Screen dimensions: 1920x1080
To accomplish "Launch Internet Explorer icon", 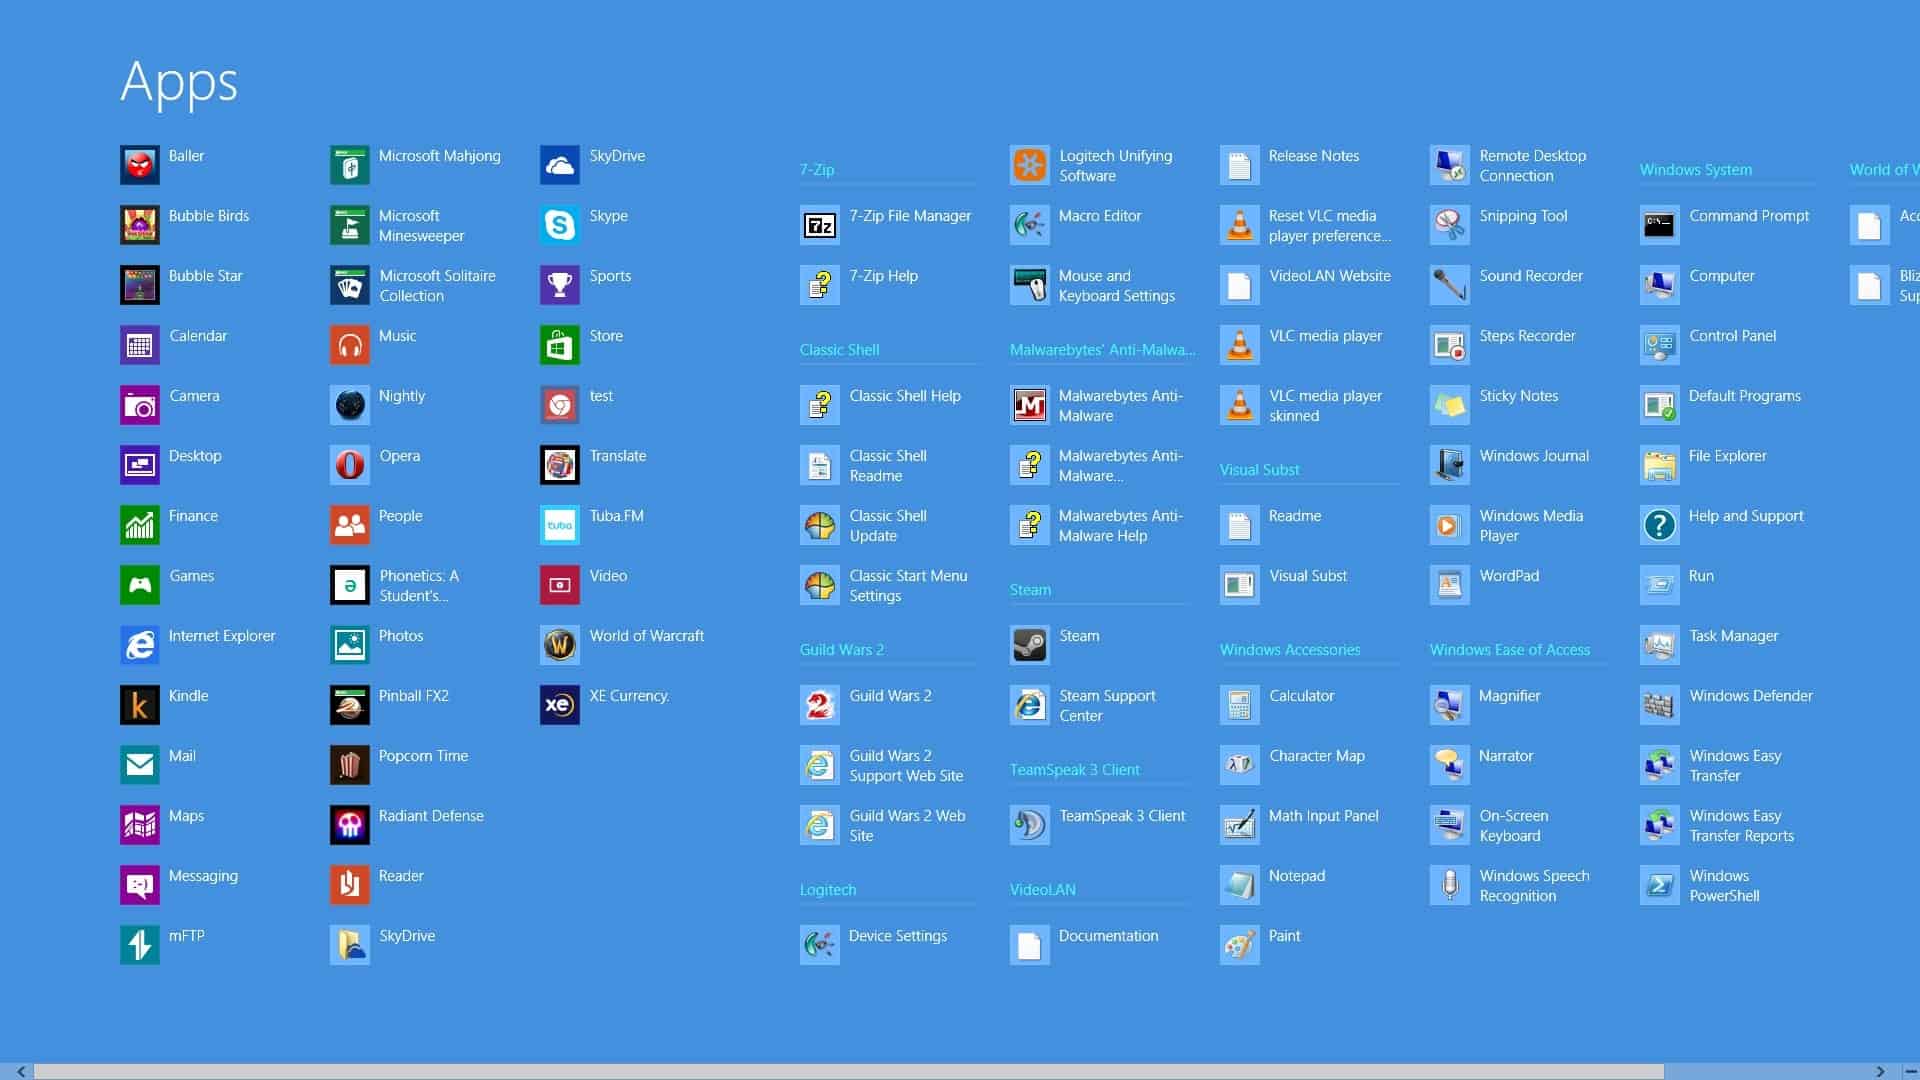I will (140, 645).
